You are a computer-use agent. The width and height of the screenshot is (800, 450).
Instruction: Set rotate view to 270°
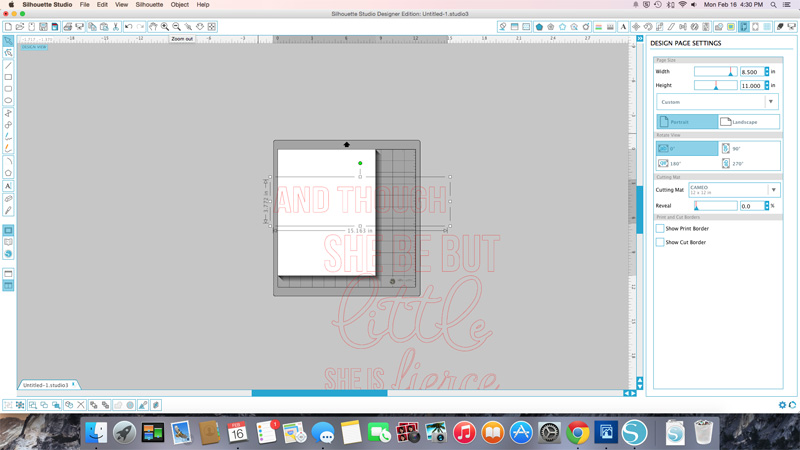[x=749, y=163]
